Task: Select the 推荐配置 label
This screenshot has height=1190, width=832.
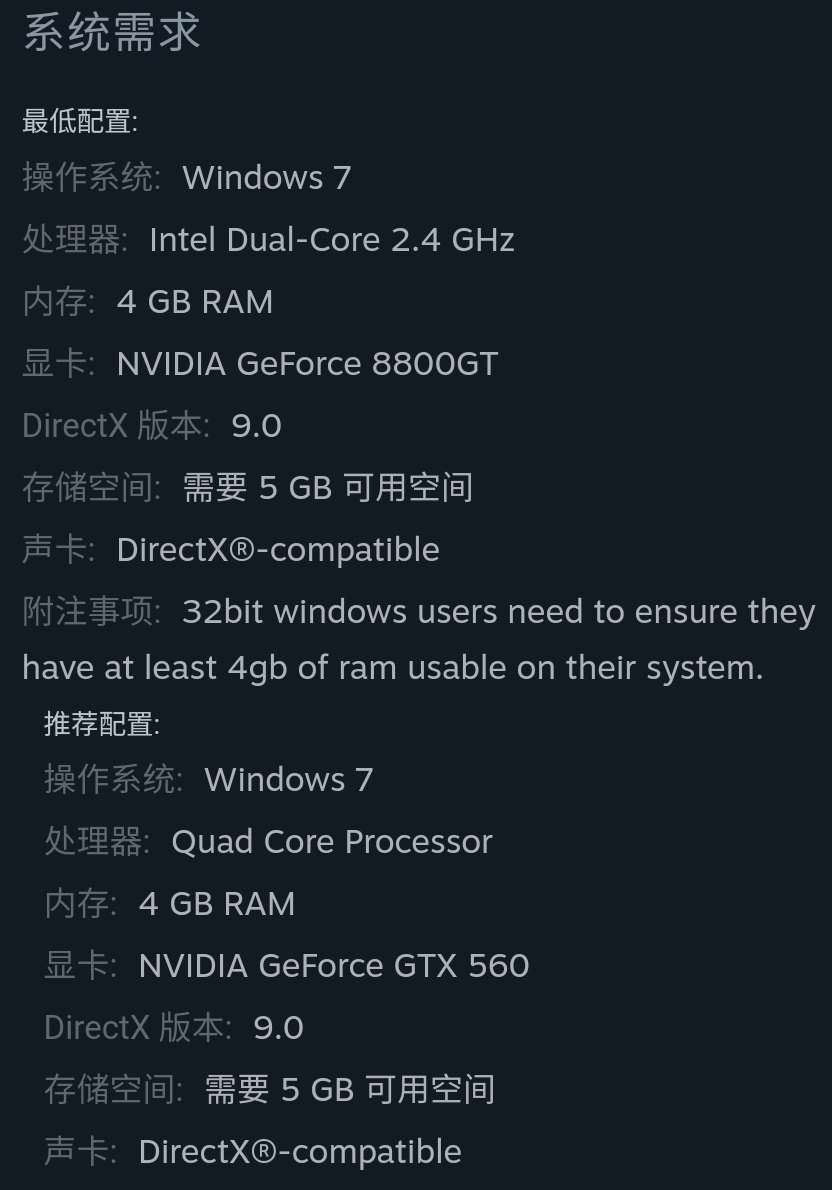Action: pos(102,724)
